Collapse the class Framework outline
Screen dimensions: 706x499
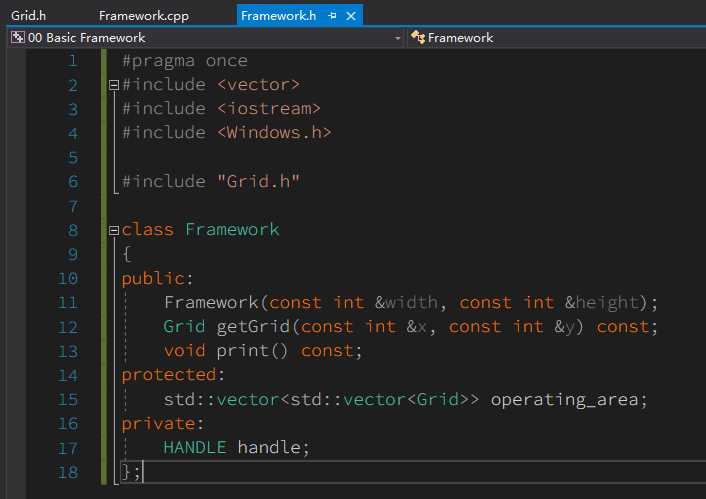point(113,230)
